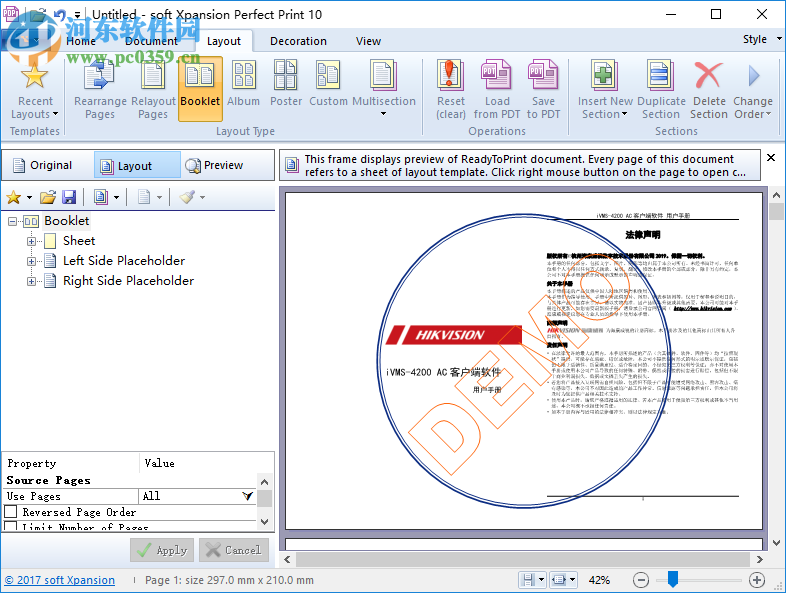Choose the Booklet layout type
The height and width of the screenshot is (593, 786).
[200, 89]
